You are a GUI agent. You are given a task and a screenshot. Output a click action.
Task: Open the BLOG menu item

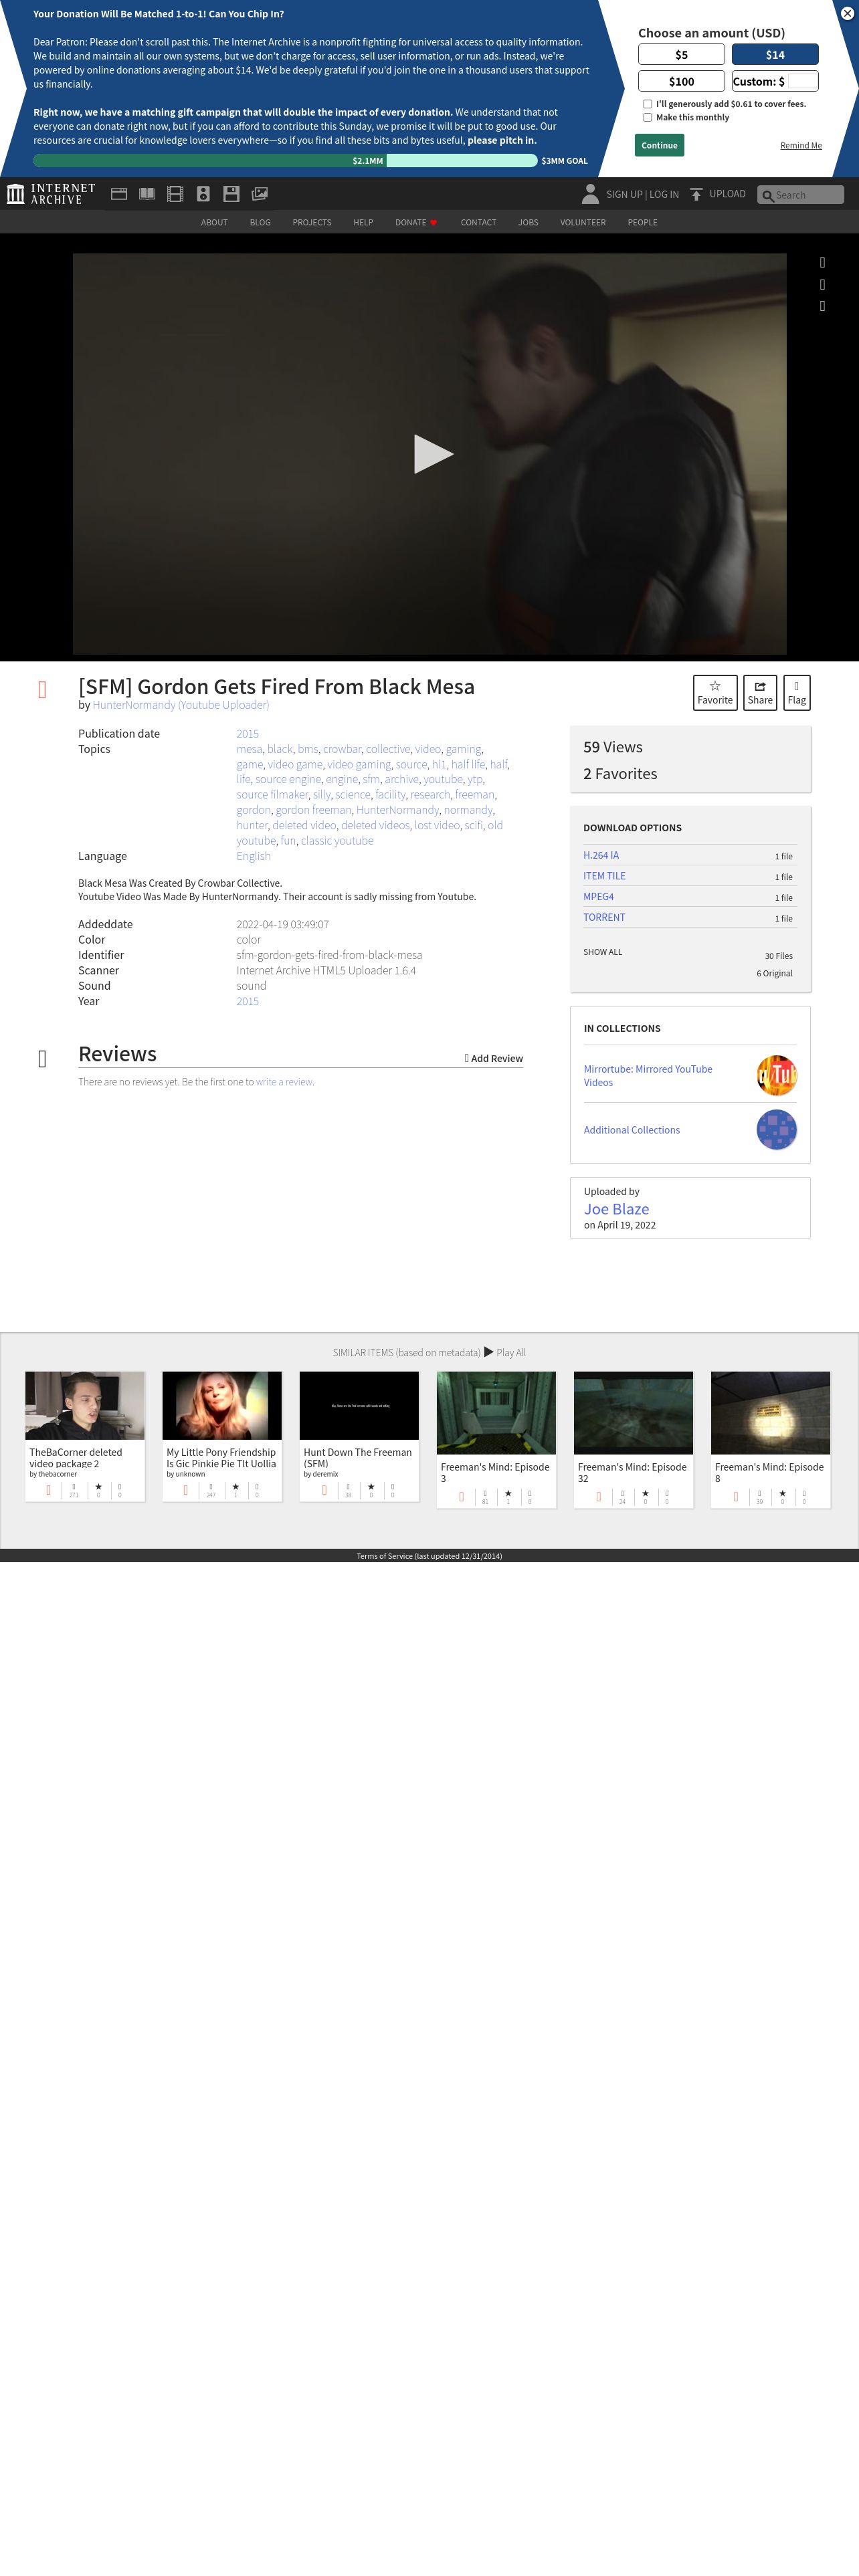click(260, 223)
